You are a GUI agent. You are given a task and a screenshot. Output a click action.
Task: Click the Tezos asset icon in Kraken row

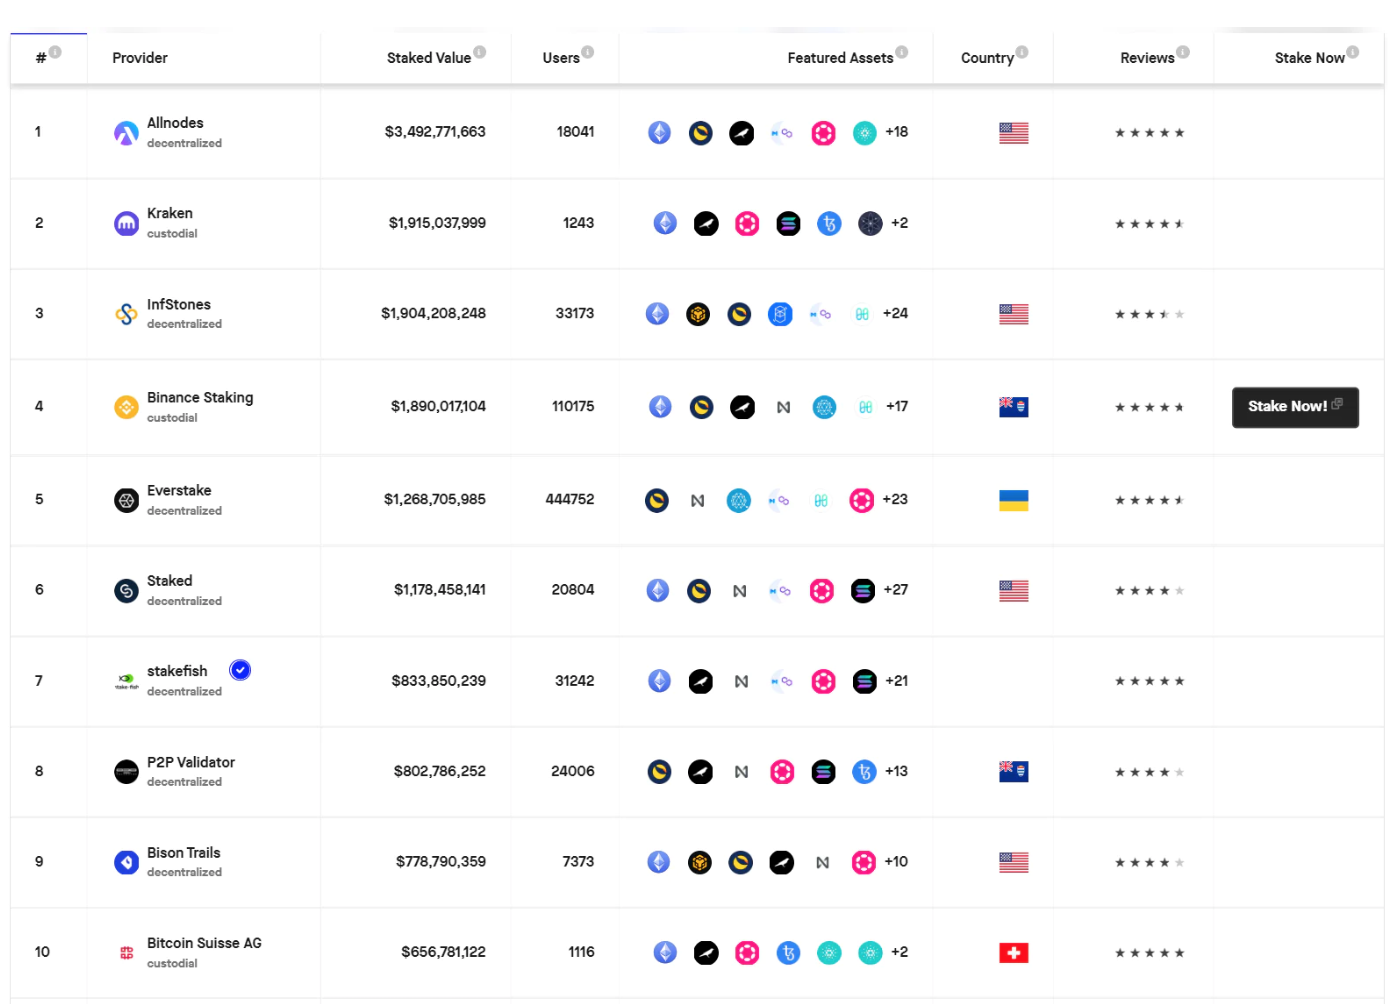(x=829, y=224)
